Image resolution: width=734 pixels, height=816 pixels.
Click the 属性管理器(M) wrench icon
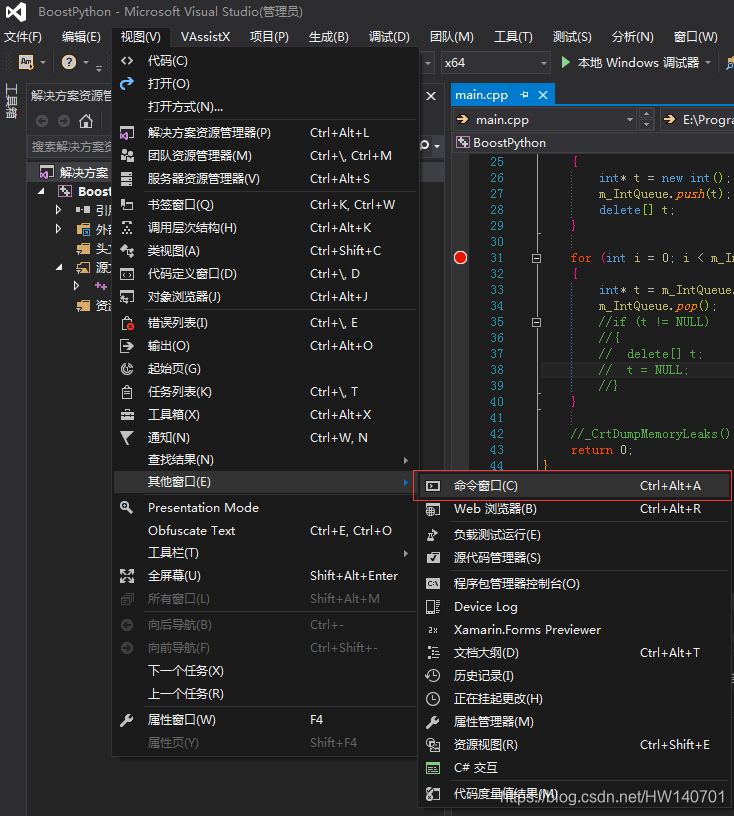[x=433, y=722]
